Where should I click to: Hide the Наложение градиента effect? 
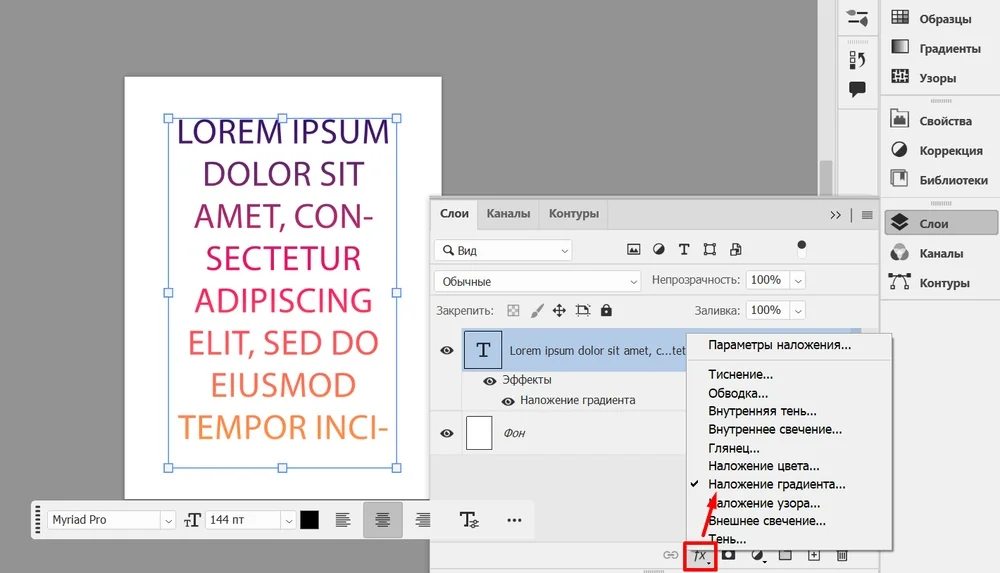[x=508, y=401]
